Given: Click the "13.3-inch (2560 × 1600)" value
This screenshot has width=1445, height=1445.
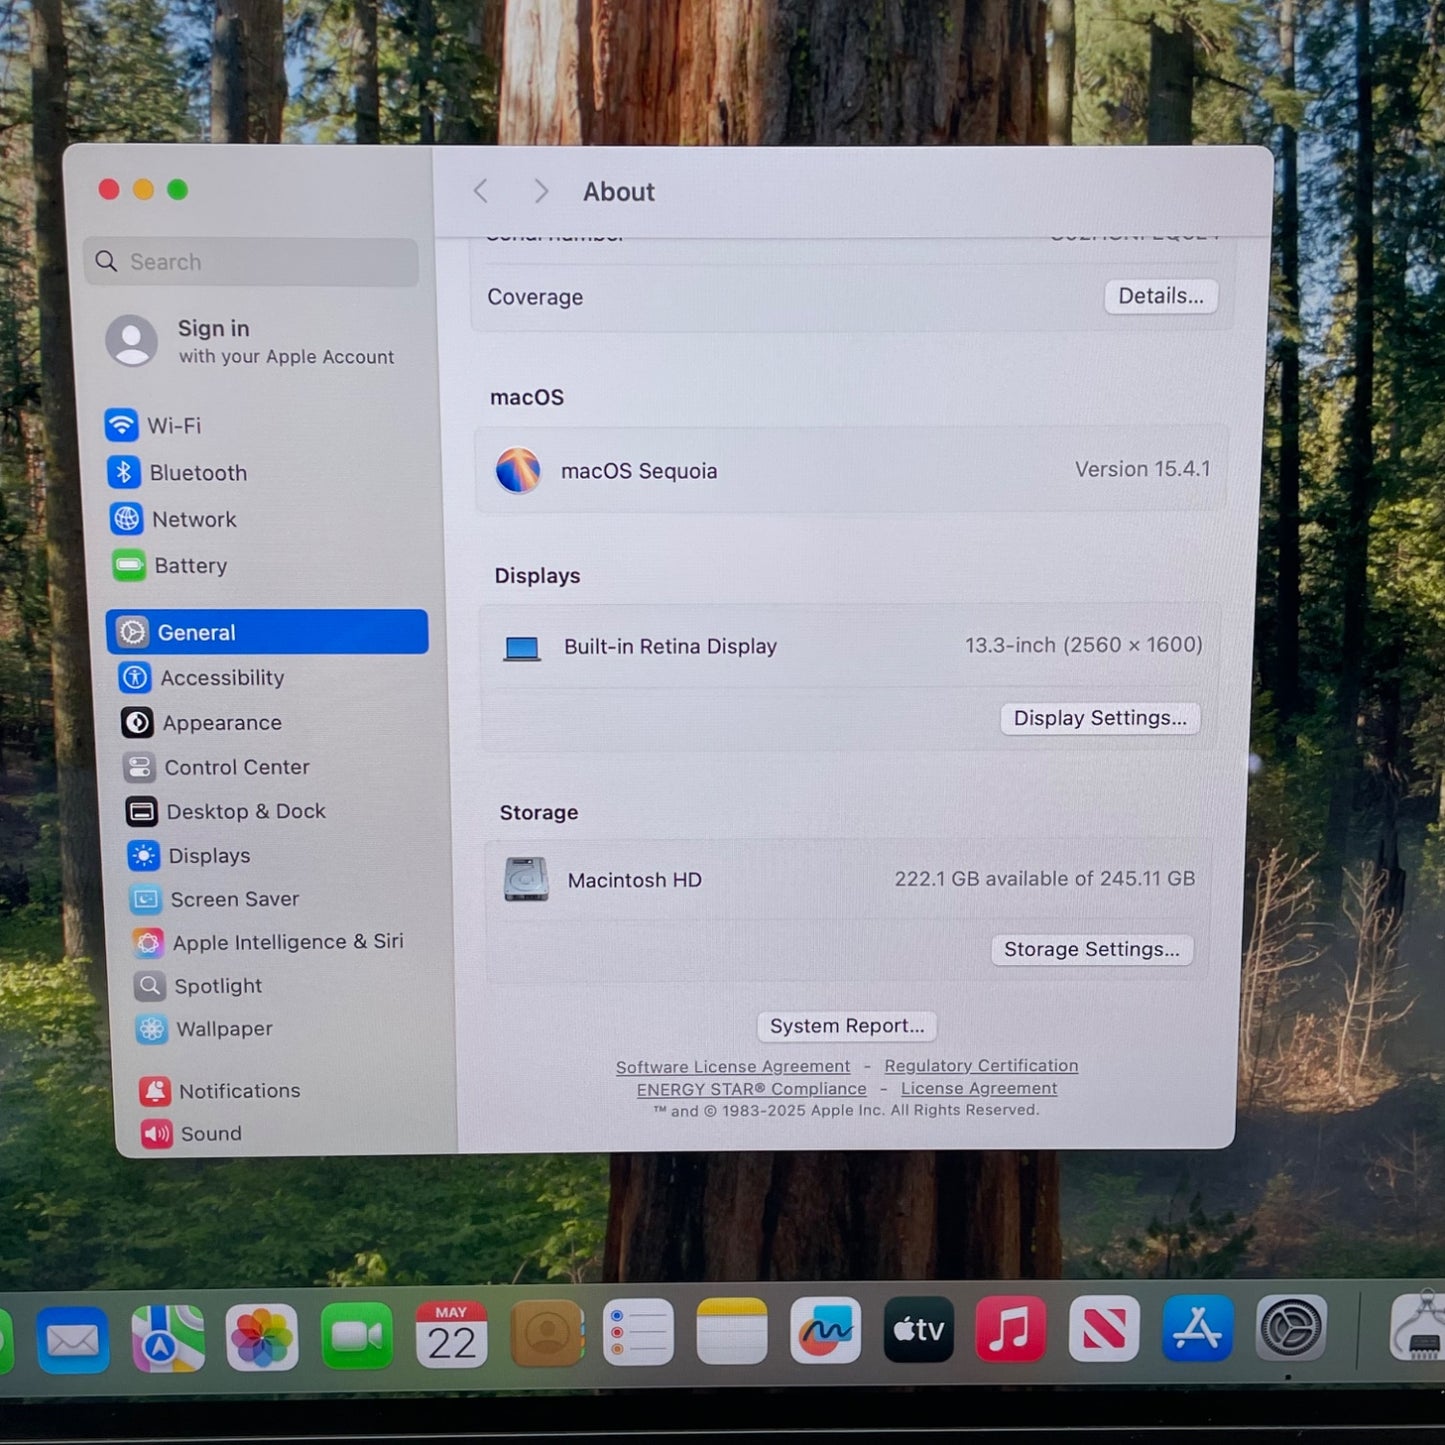Looking at the screenshot, I should point(1084,645).
